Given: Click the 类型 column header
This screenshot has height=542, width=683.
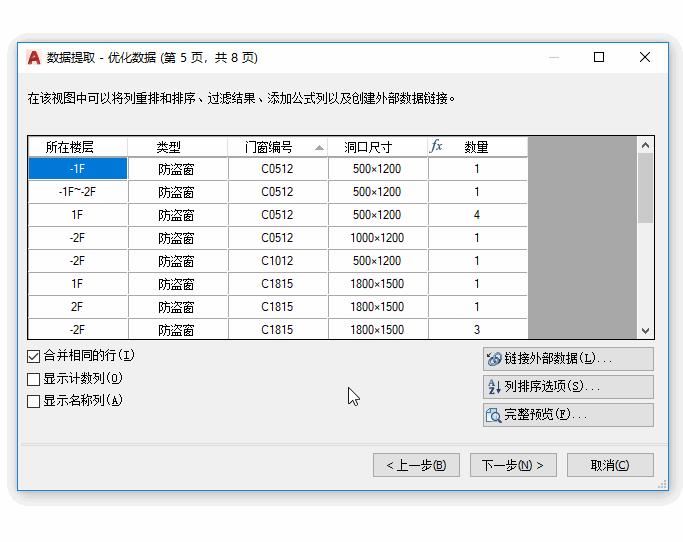Looking at the screenshot, I should 178,147.
